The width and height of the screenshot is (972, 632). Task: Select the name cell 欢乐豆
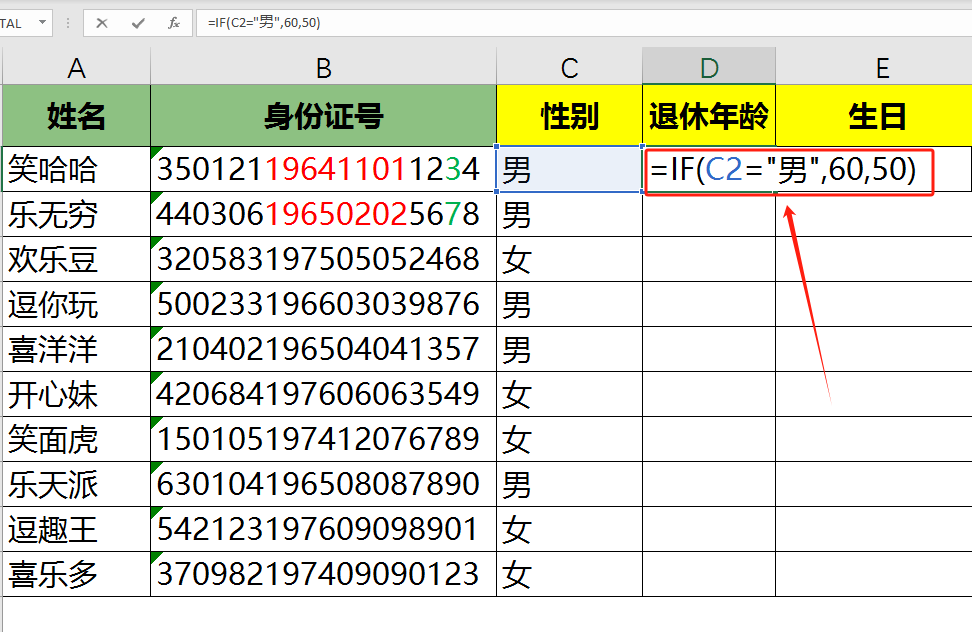(x=76, y=259)
